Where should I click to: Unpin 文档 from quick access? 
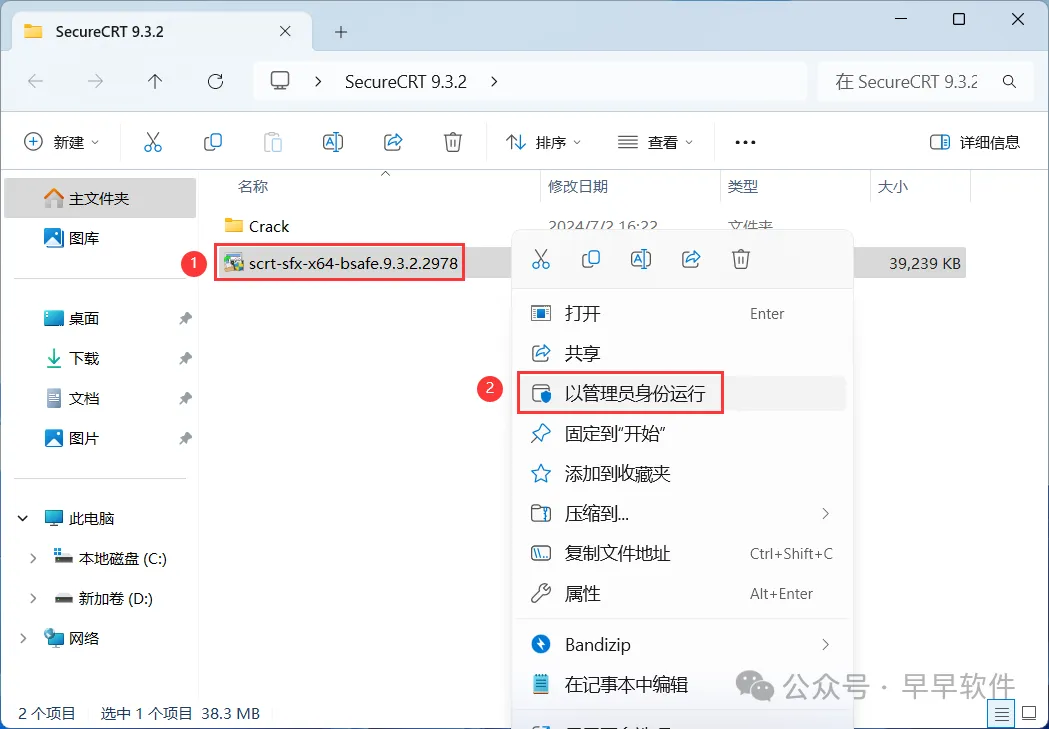pyautogui.click(x=185, y=399)
